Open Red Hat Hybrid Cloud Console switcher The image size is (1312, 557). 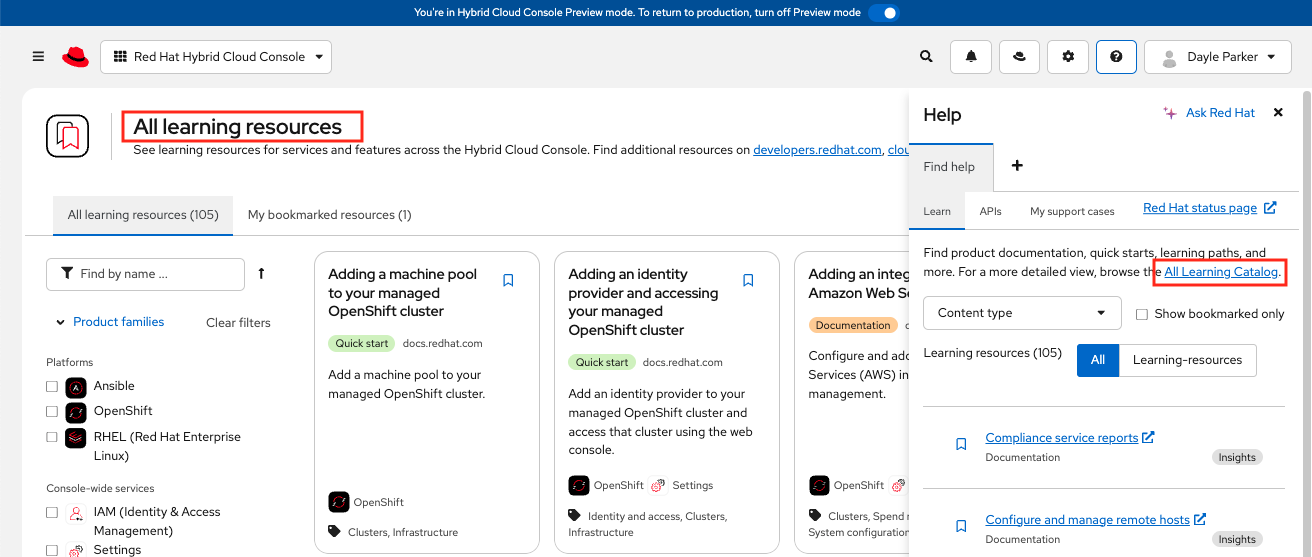pyautogui.click(x=216, y=57)
